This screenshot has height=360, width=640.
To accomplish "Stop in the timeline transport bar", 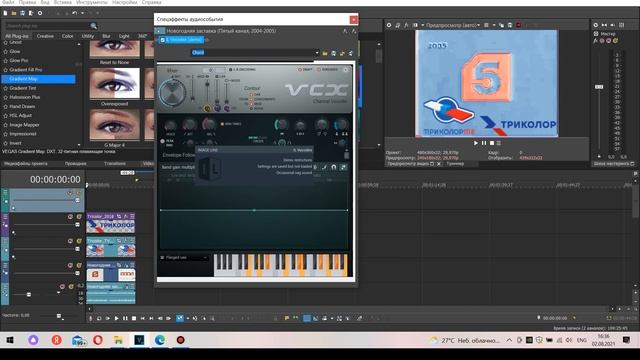I will 134,318.
